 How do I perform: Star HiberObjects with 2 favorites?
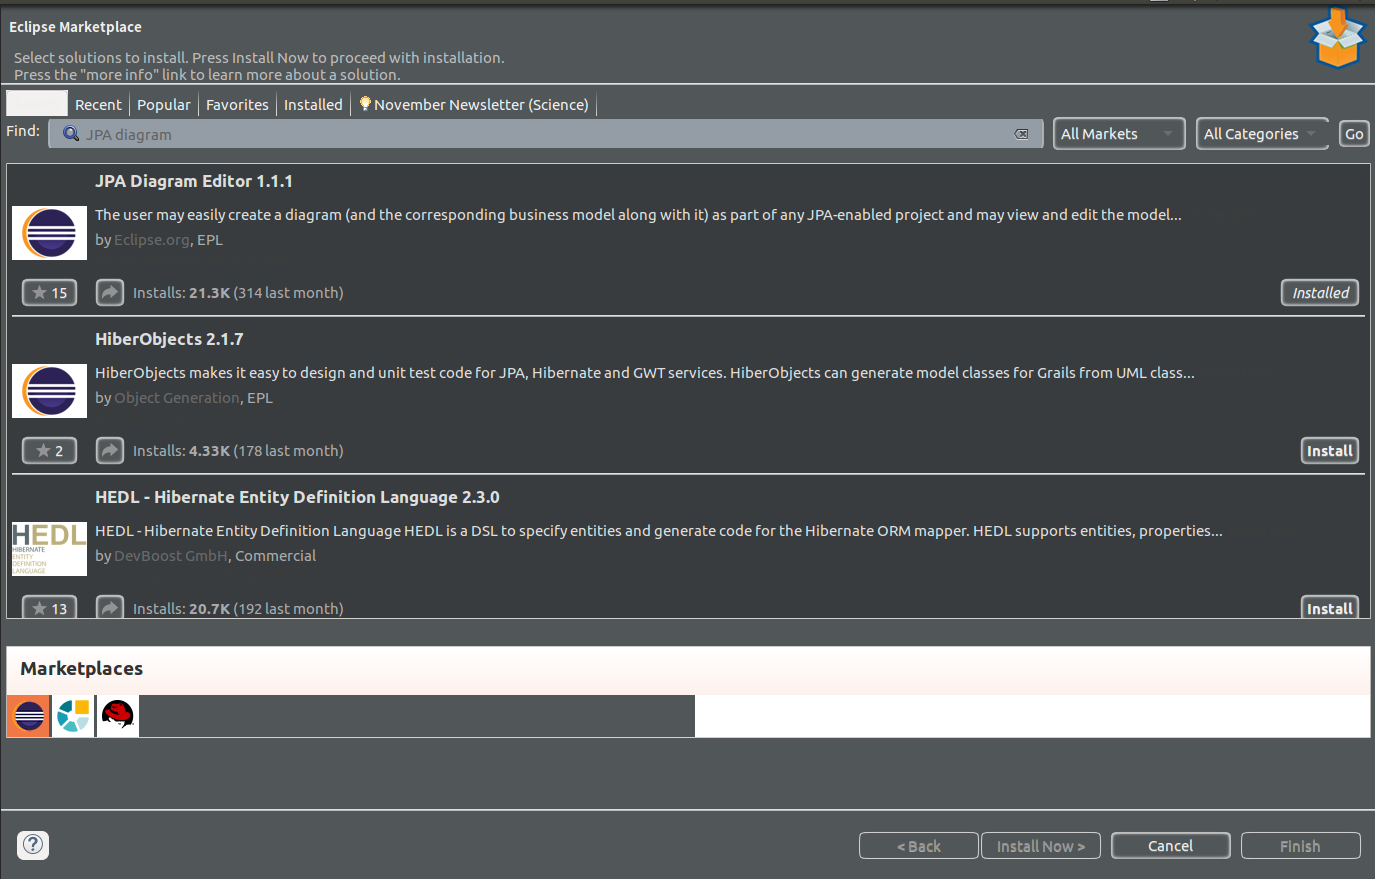[x=50, y=450]
